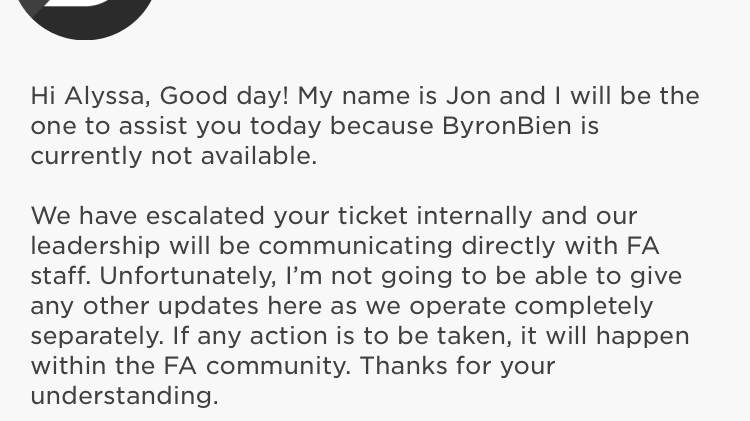Click the text "currently not available."
The width and height of the screenshot is (750, 421).
(173, 157)
